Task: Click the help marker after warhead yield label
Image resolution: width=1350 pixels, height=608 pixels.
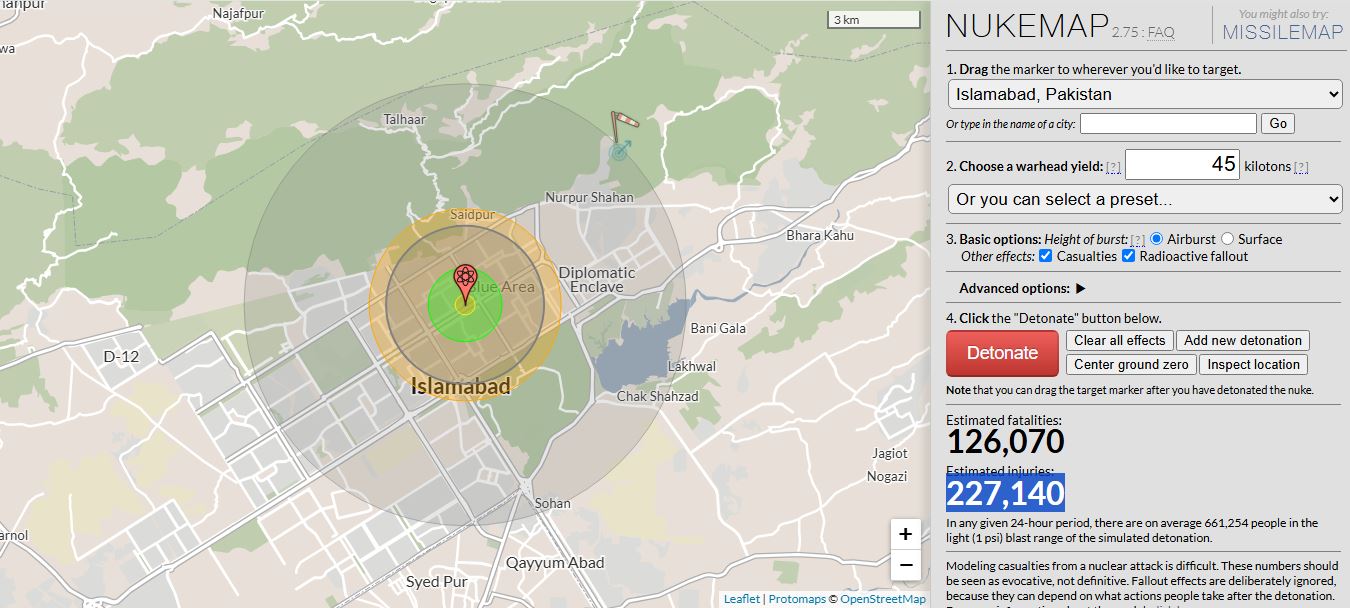Action: tap(1113, 167)
